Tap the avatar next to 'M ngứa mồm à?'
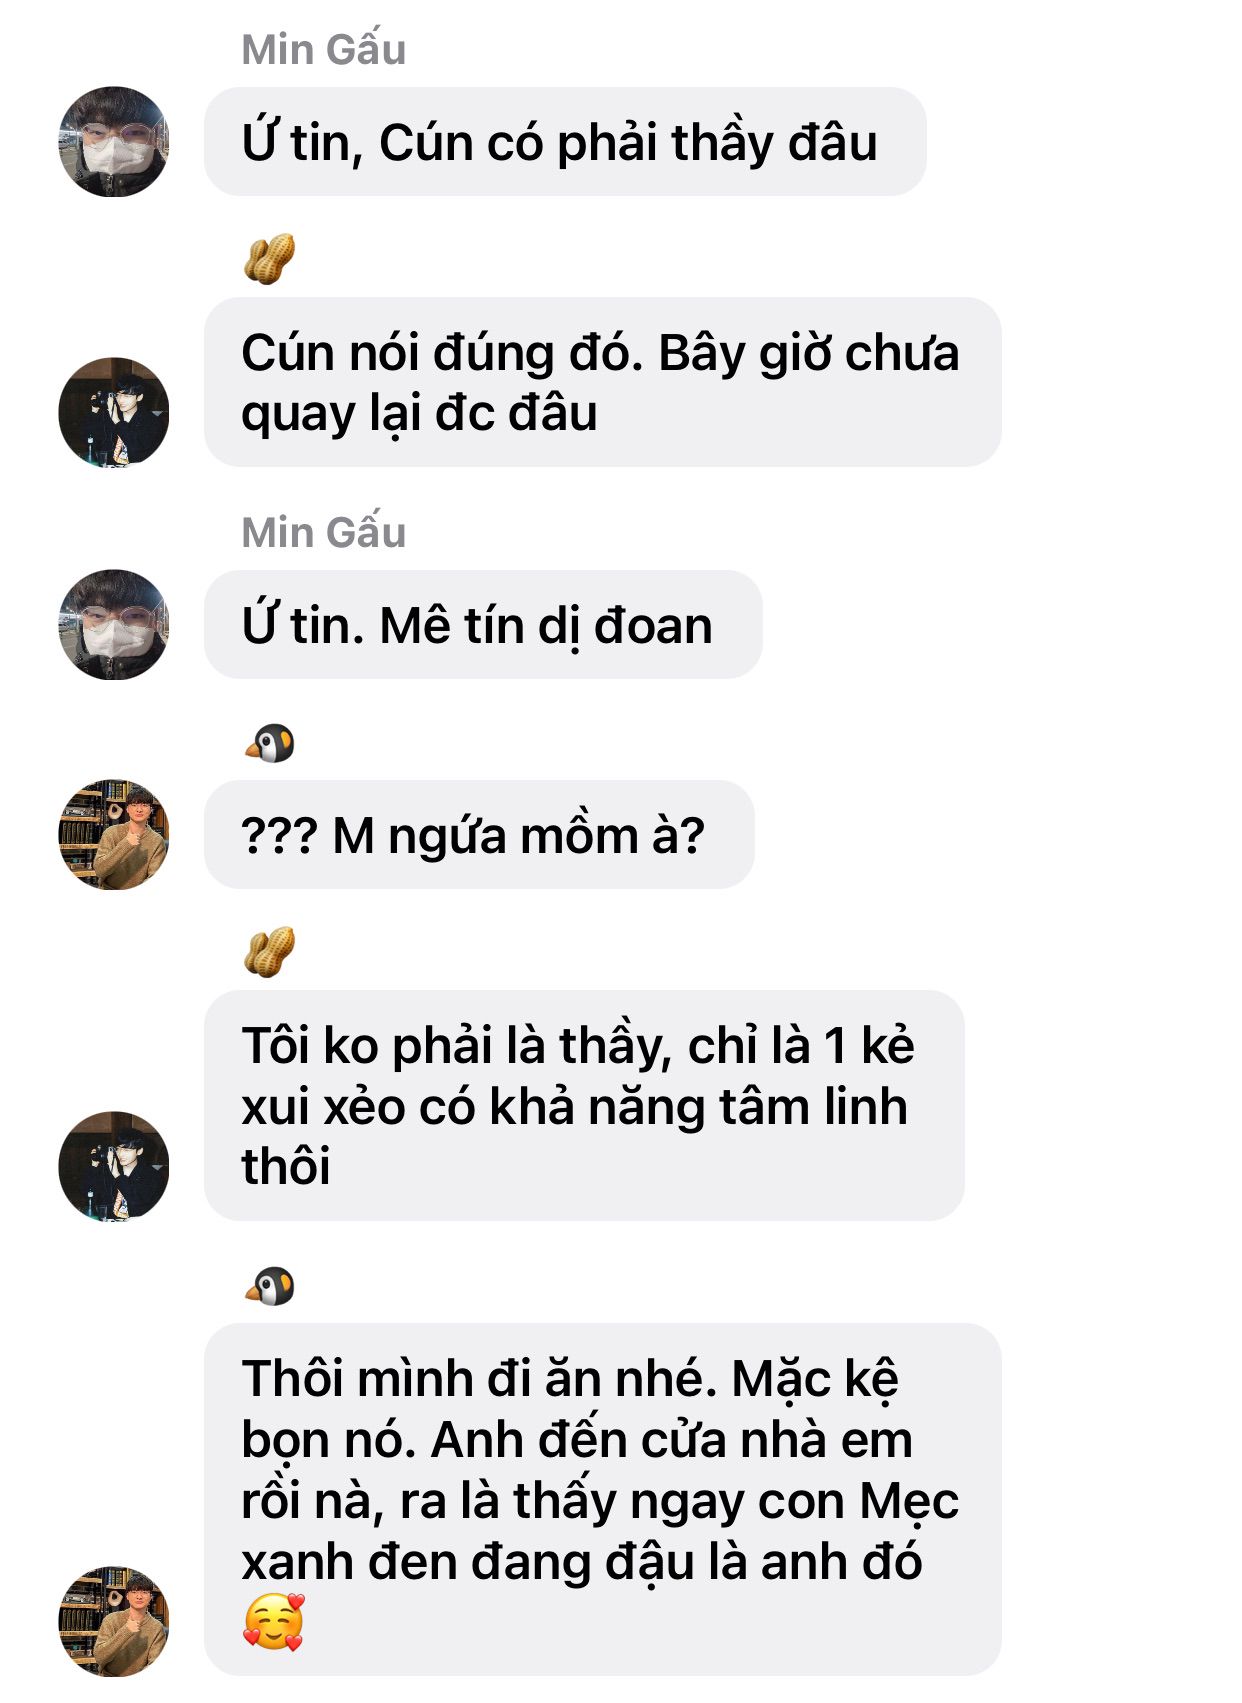The image size is (1242, 1703). point(113,835)
